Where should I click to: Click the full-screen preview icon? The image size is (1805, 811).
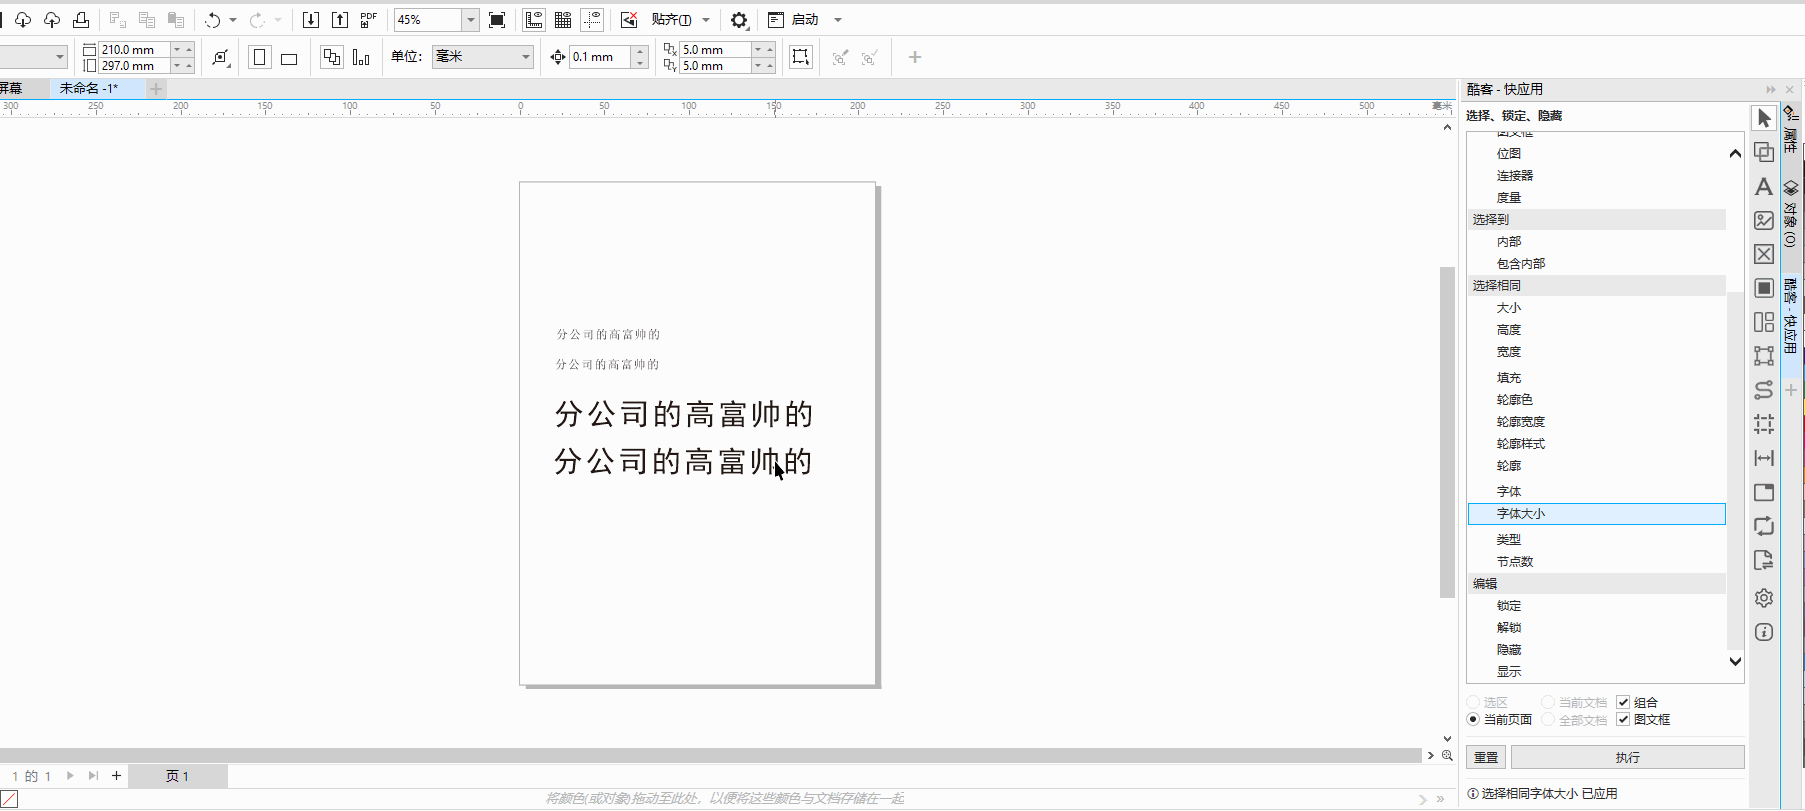(x=497, y=20)
